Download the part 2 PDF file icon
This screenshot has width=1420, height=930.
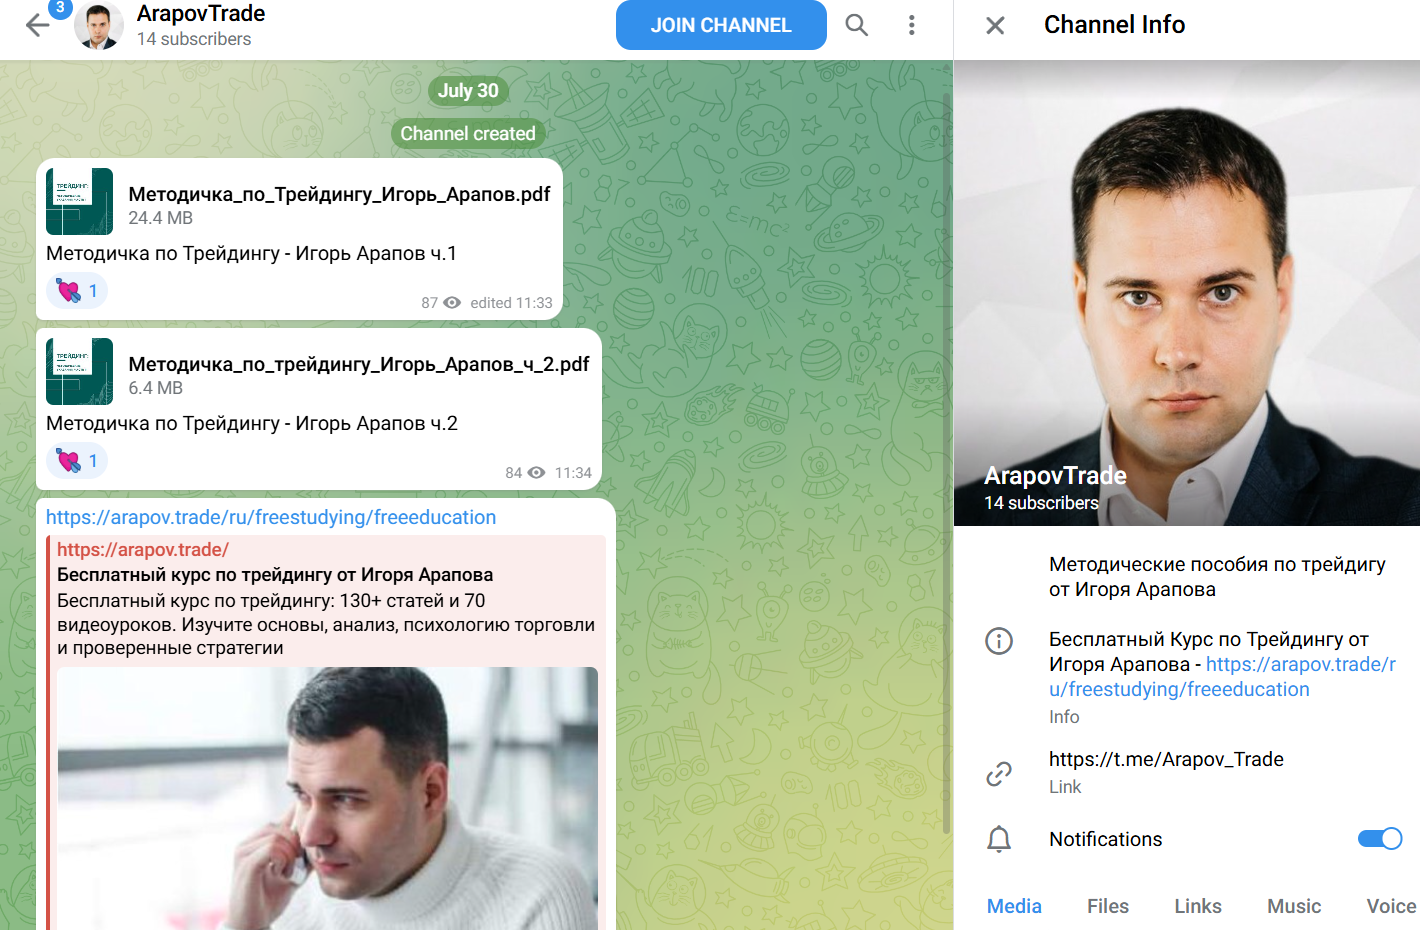point(80,372)
